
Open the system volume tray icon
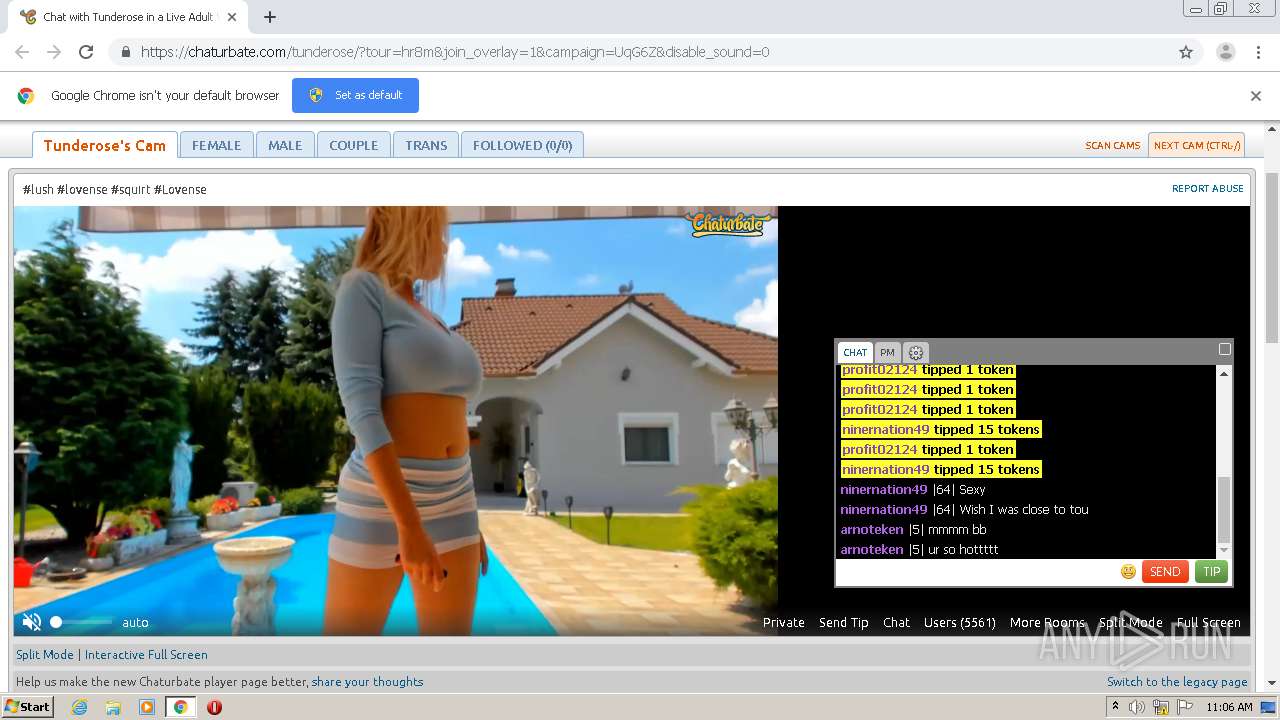tap(1137, 707)
